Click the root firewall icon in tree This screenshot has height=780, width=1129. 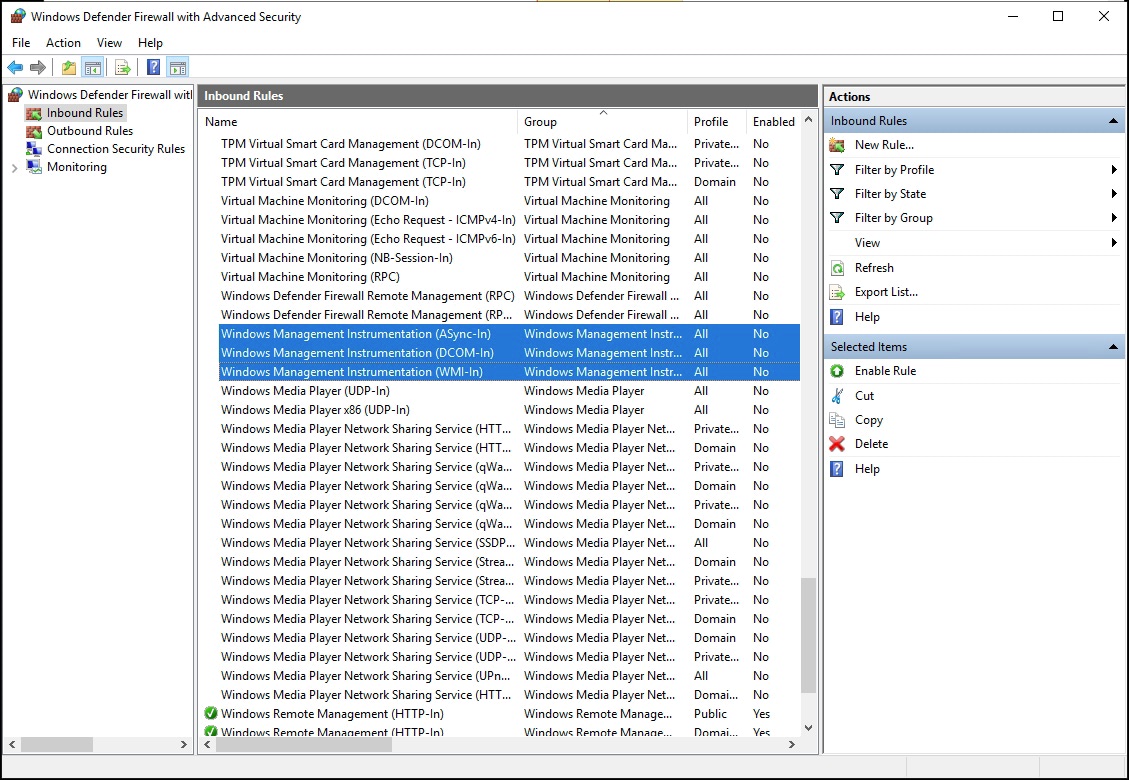[15, 94]
